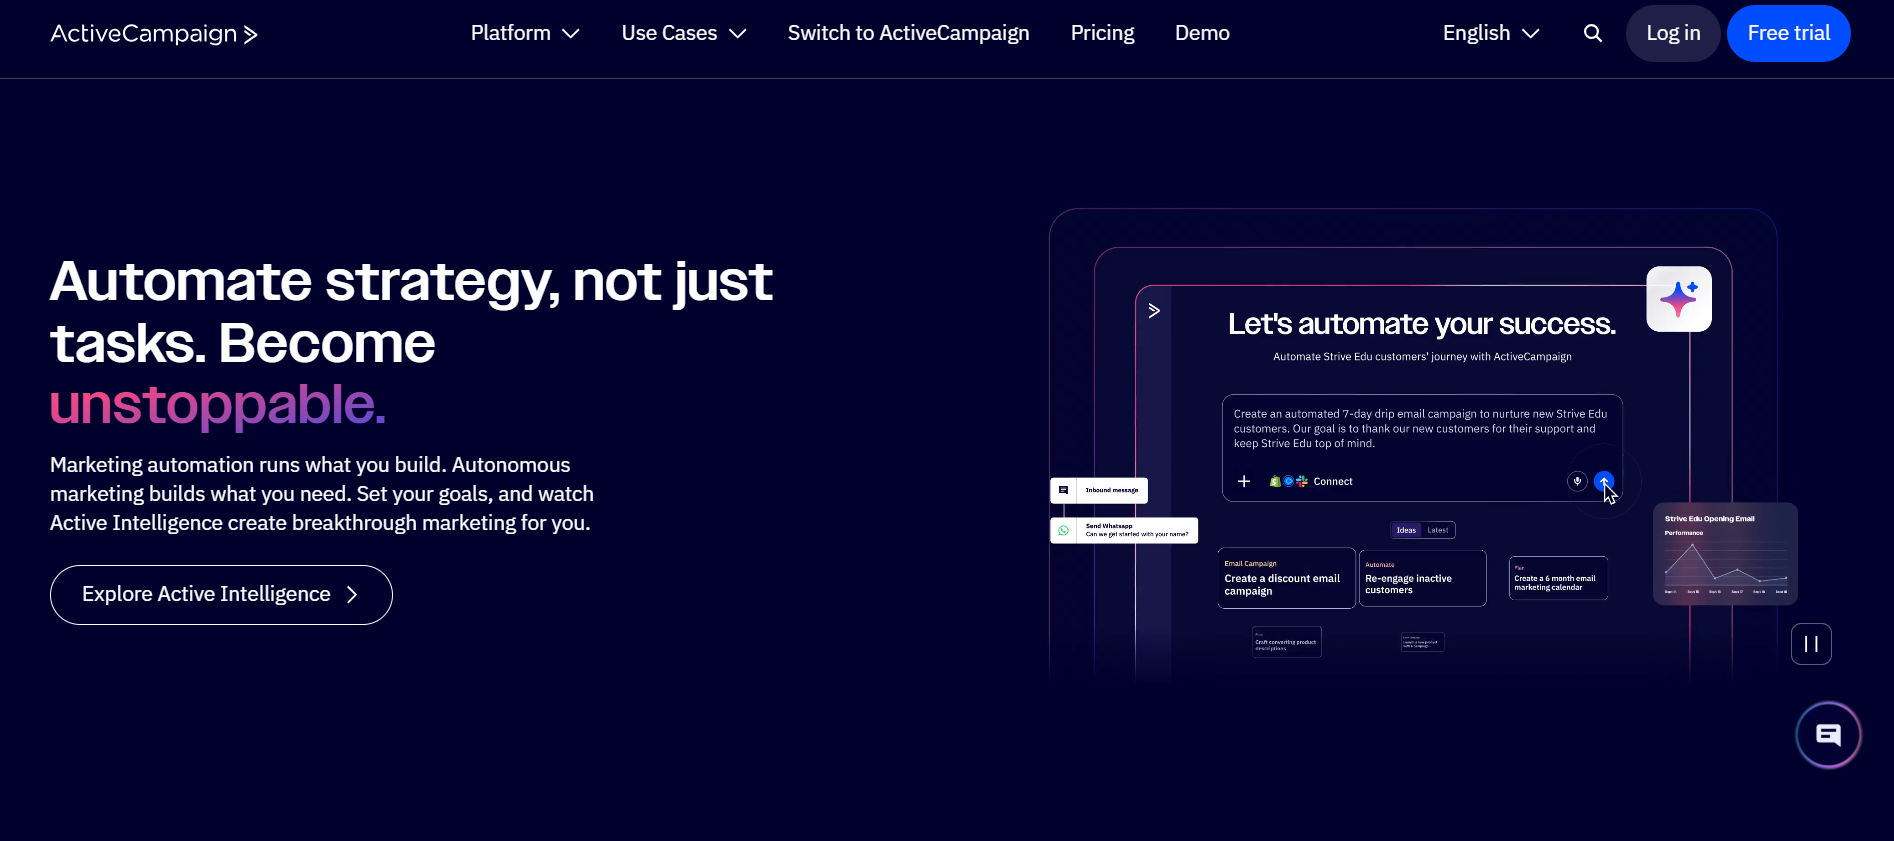Click the Log in button
The width and height of the screenshot is (1894, 841).
pyautogui.click(x=1673, y=33)
